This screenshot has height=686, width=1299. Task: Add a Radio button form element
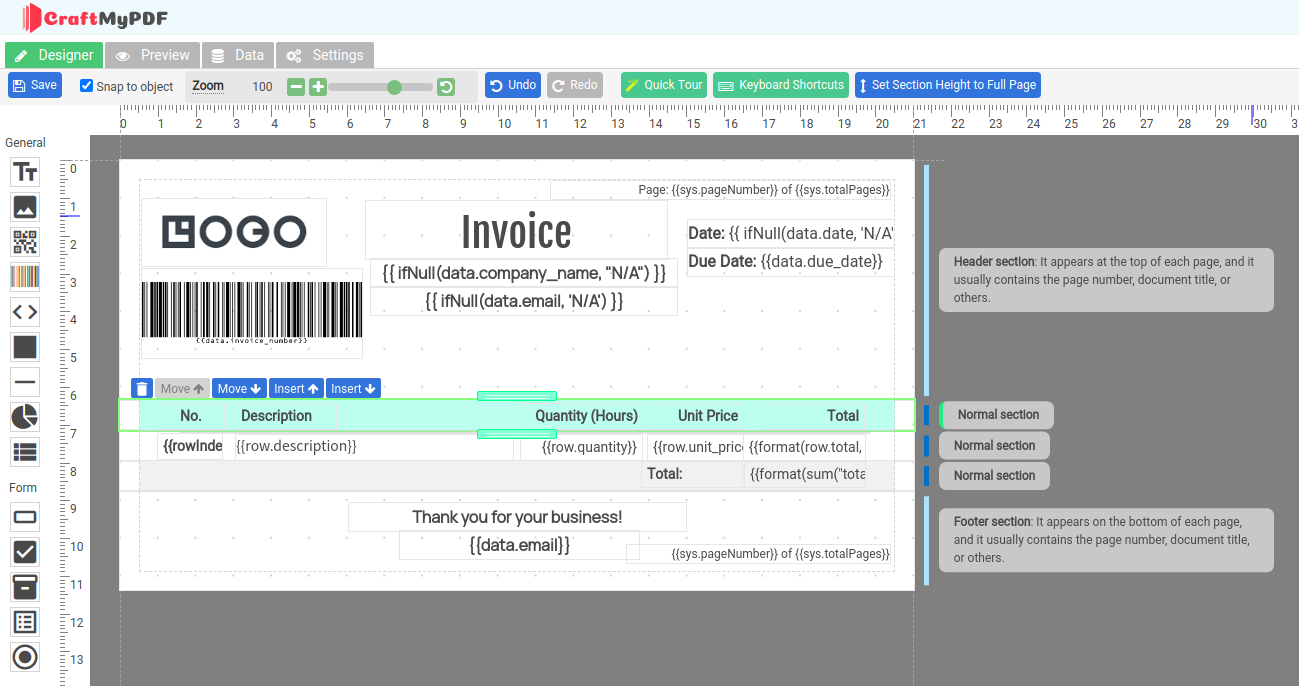(x=25, y=657)
